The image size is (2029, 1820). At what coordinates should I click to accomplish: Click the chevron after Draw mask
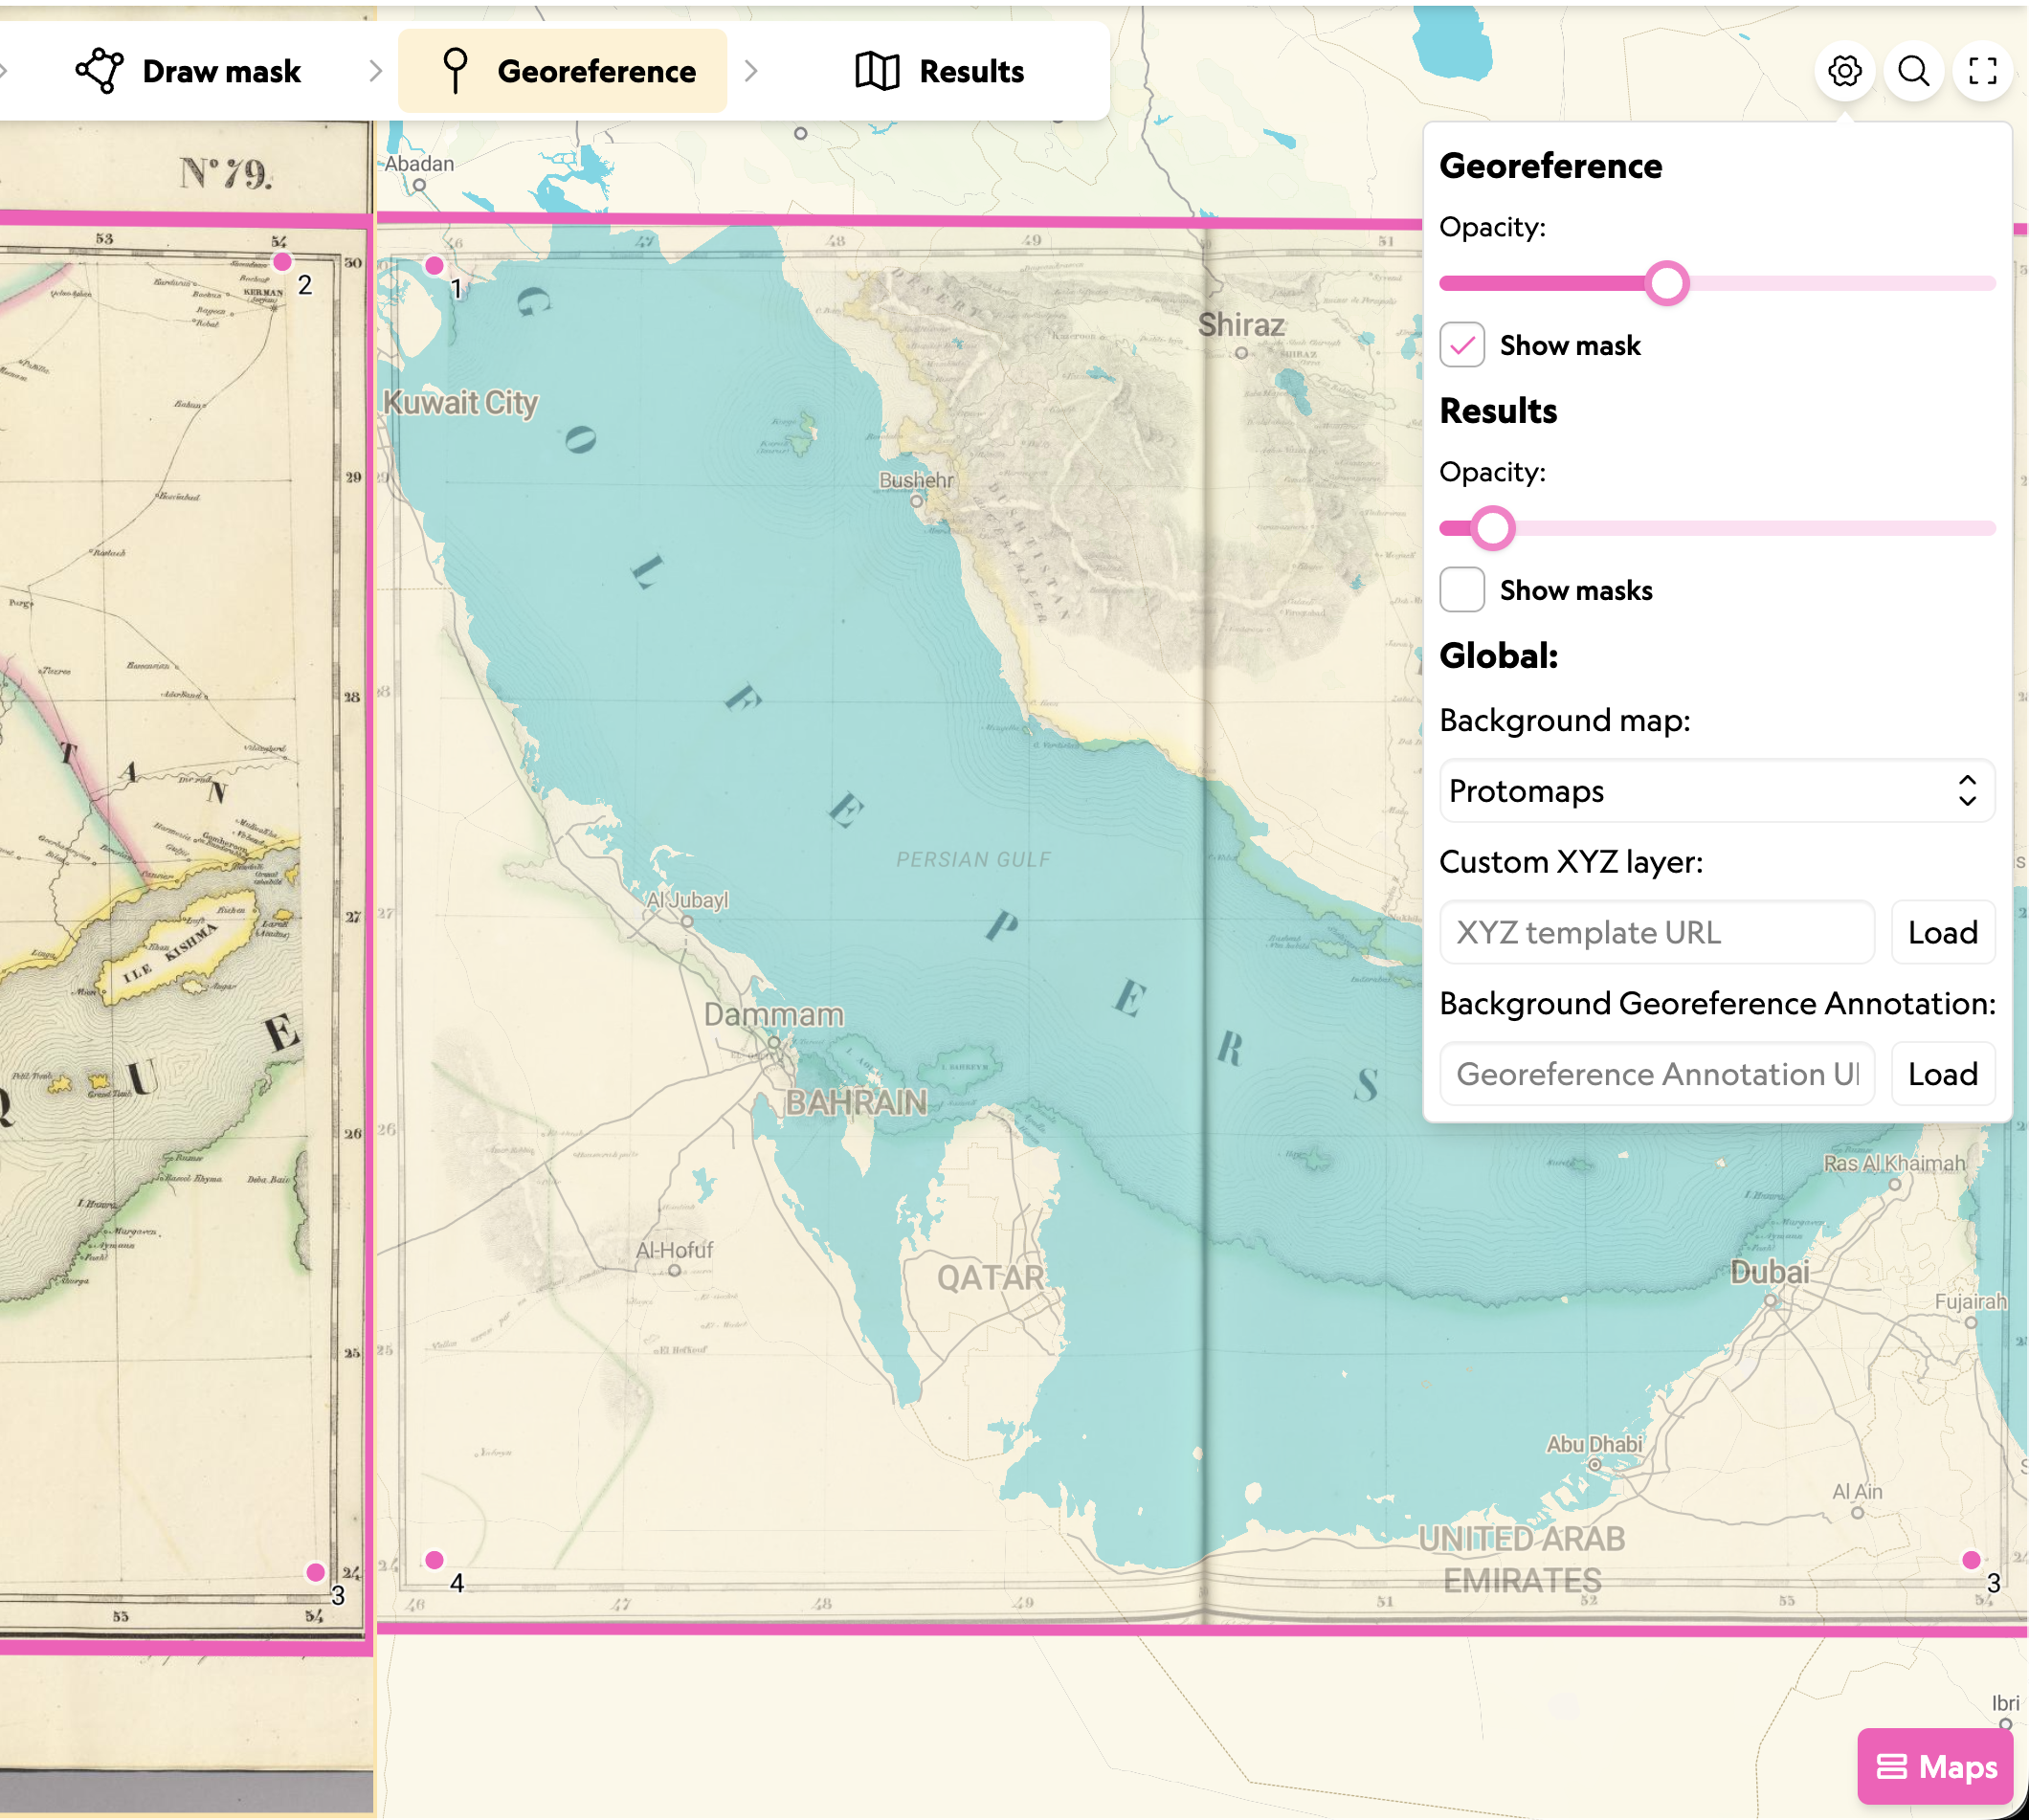pyautogui.click(x=375, y=71)
